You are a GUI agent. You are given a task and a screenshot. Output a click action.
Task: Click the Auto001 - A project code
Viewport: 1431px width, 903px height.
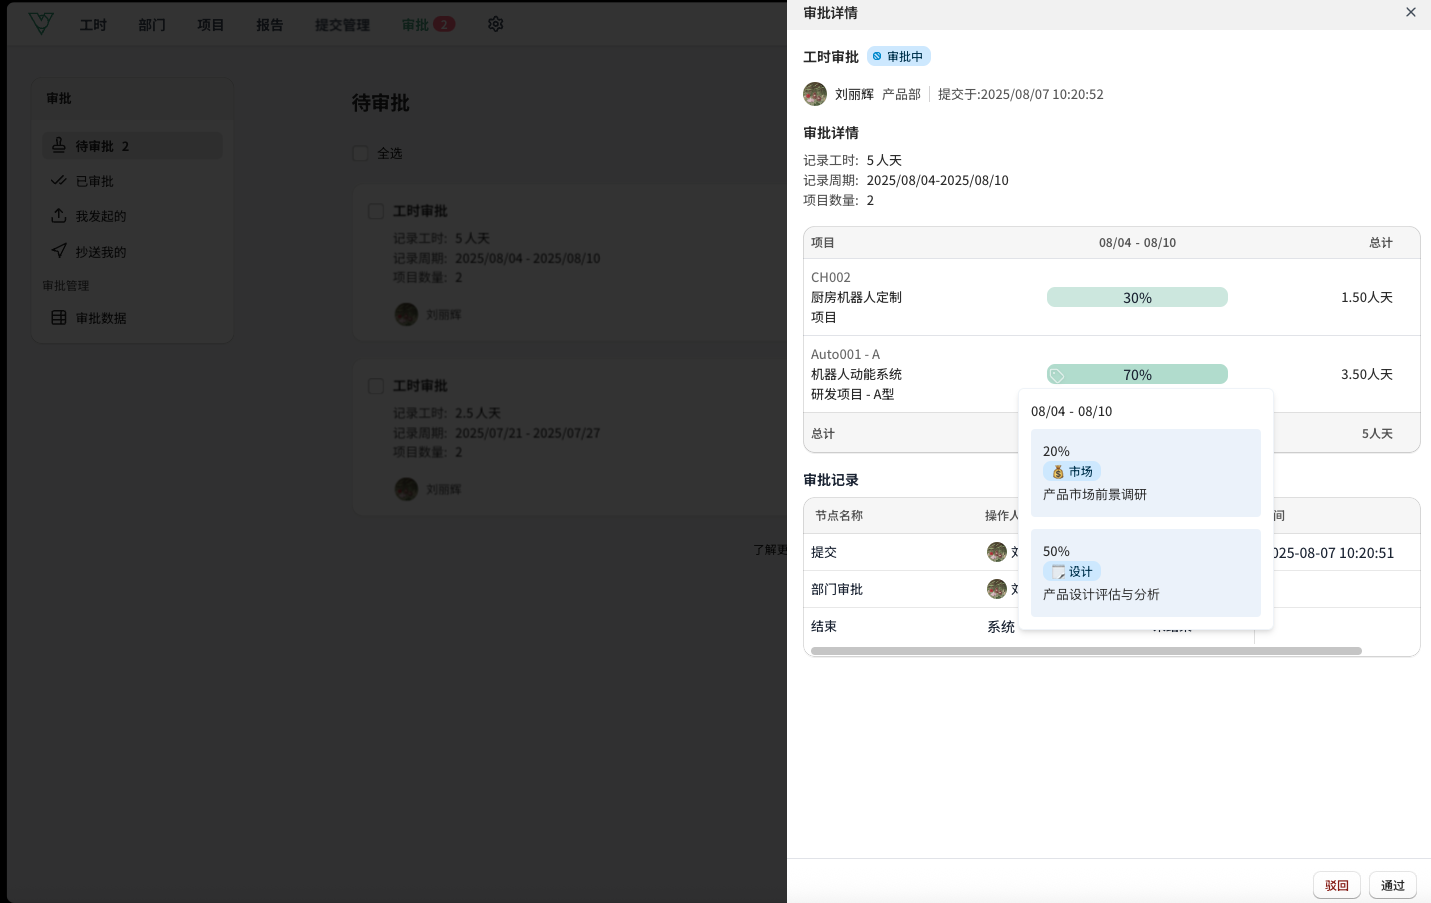tap(845, 354)
